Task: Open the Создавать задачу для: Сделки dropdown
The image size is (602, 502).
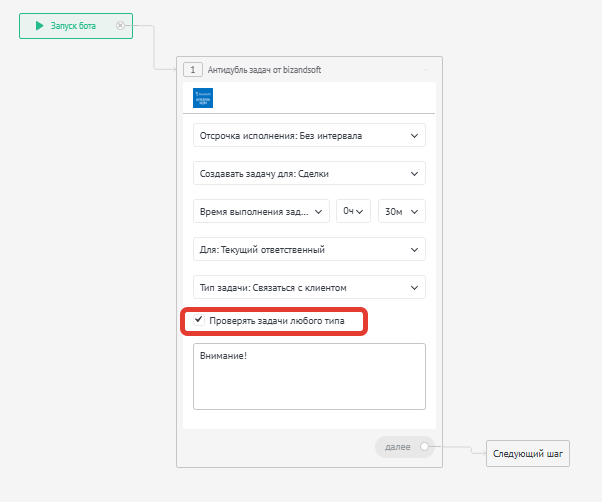Action: pyautogui.click(x=309, y=173)
